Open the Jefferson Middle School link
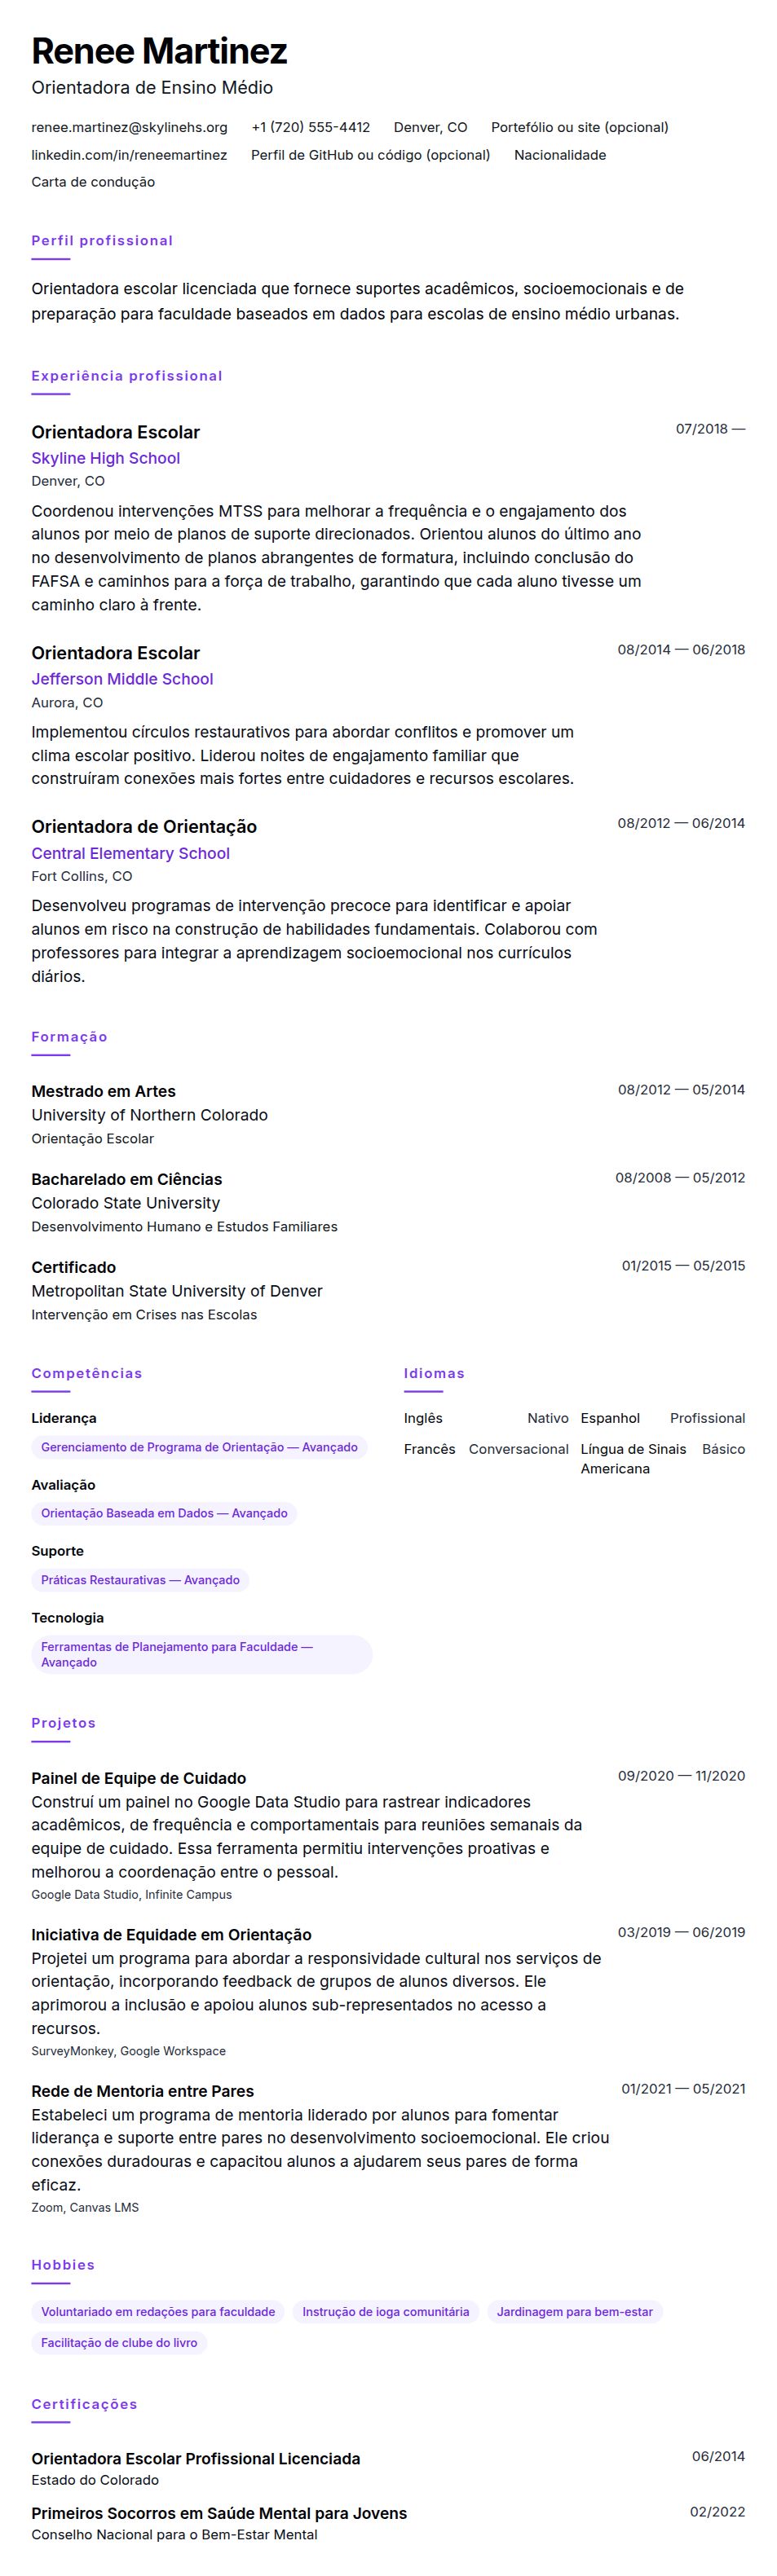This screenshot has width=777, height=2576. (x=122, y=679)
